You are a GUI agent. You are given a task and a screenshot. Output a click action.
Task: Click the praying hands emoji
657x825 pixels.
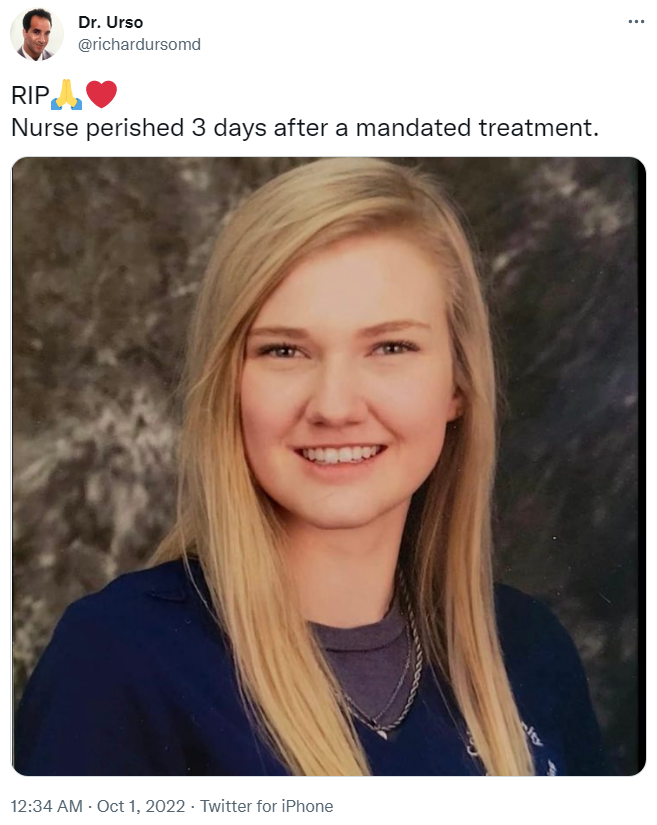click(x=67, y=95)
